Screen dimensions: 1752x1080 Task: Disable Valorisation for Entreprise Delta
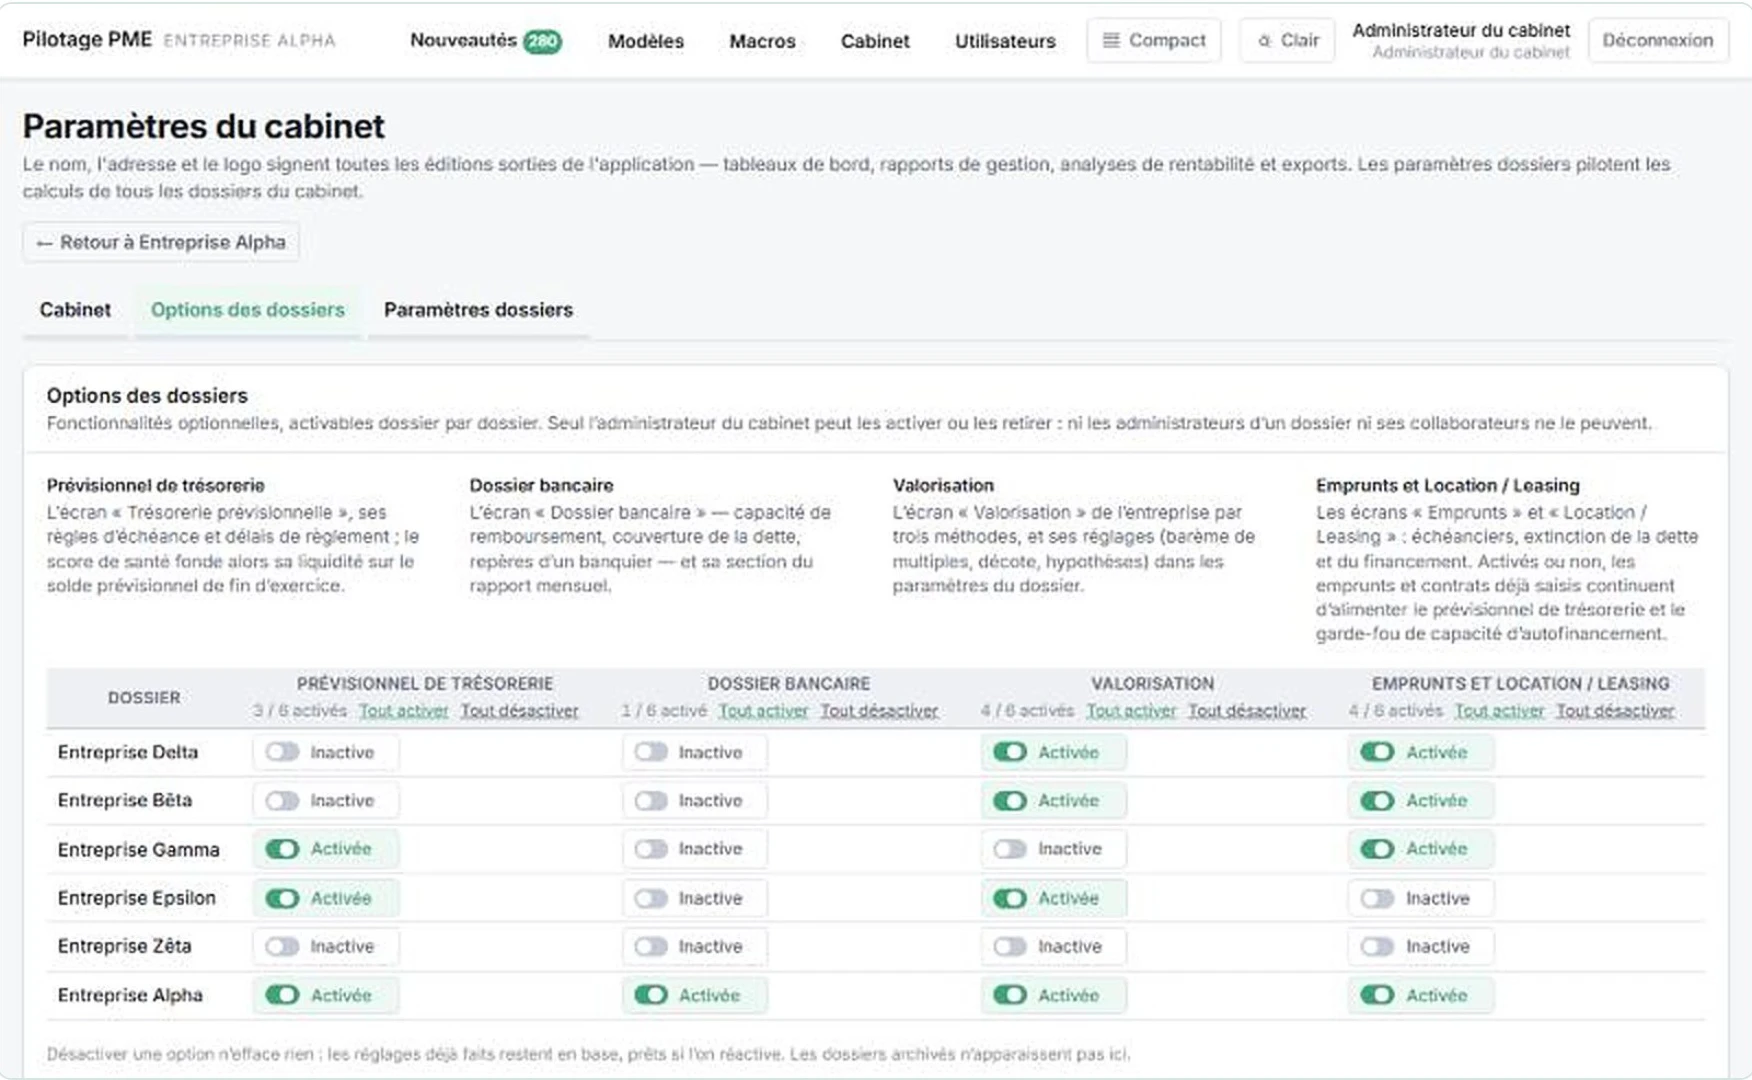pyautogui.click(x=1054, y=753)
